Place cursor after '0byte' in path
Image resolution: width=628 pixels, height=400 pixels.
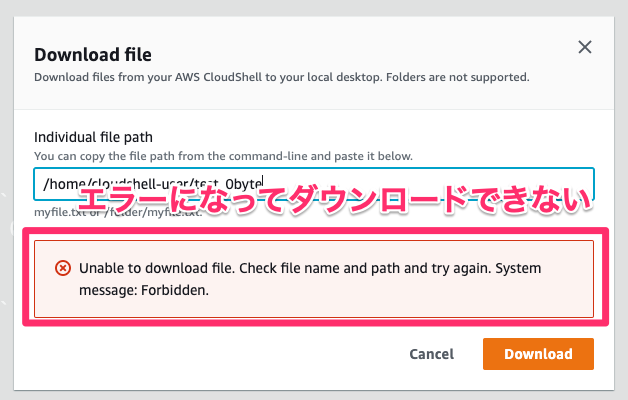(x=263, y=184)
